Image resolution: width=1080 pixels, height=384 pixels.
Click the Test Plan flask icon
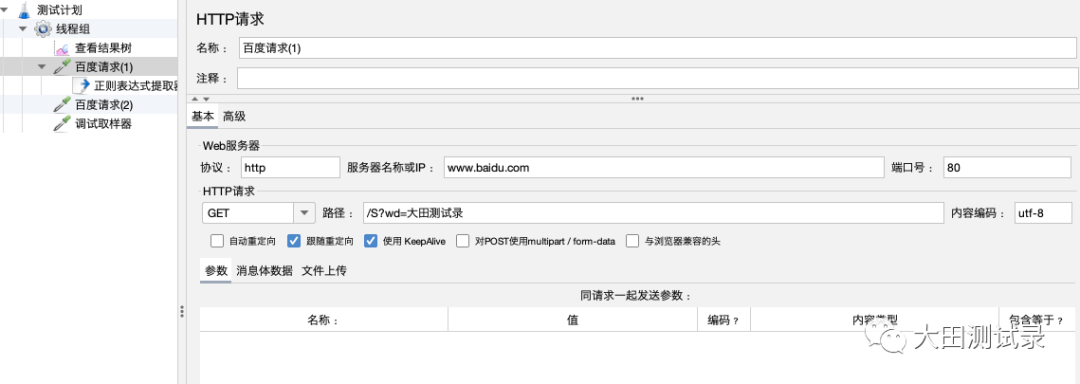[25, 10]
